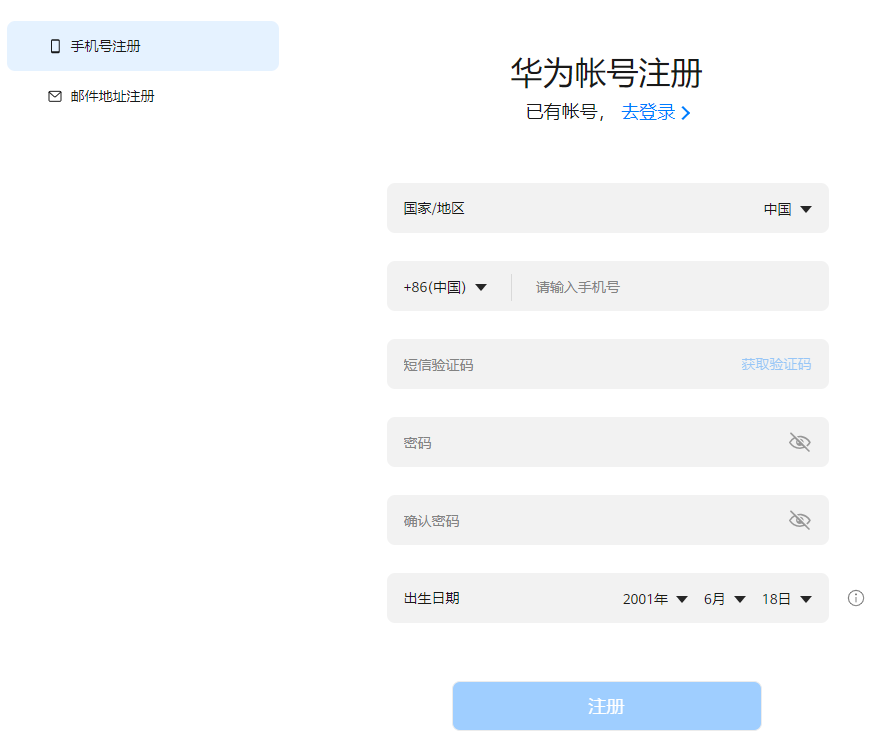879x746 pixels.
Task: Click the 去登录 link
Action: pyautogui.click(x=648, y=112)
